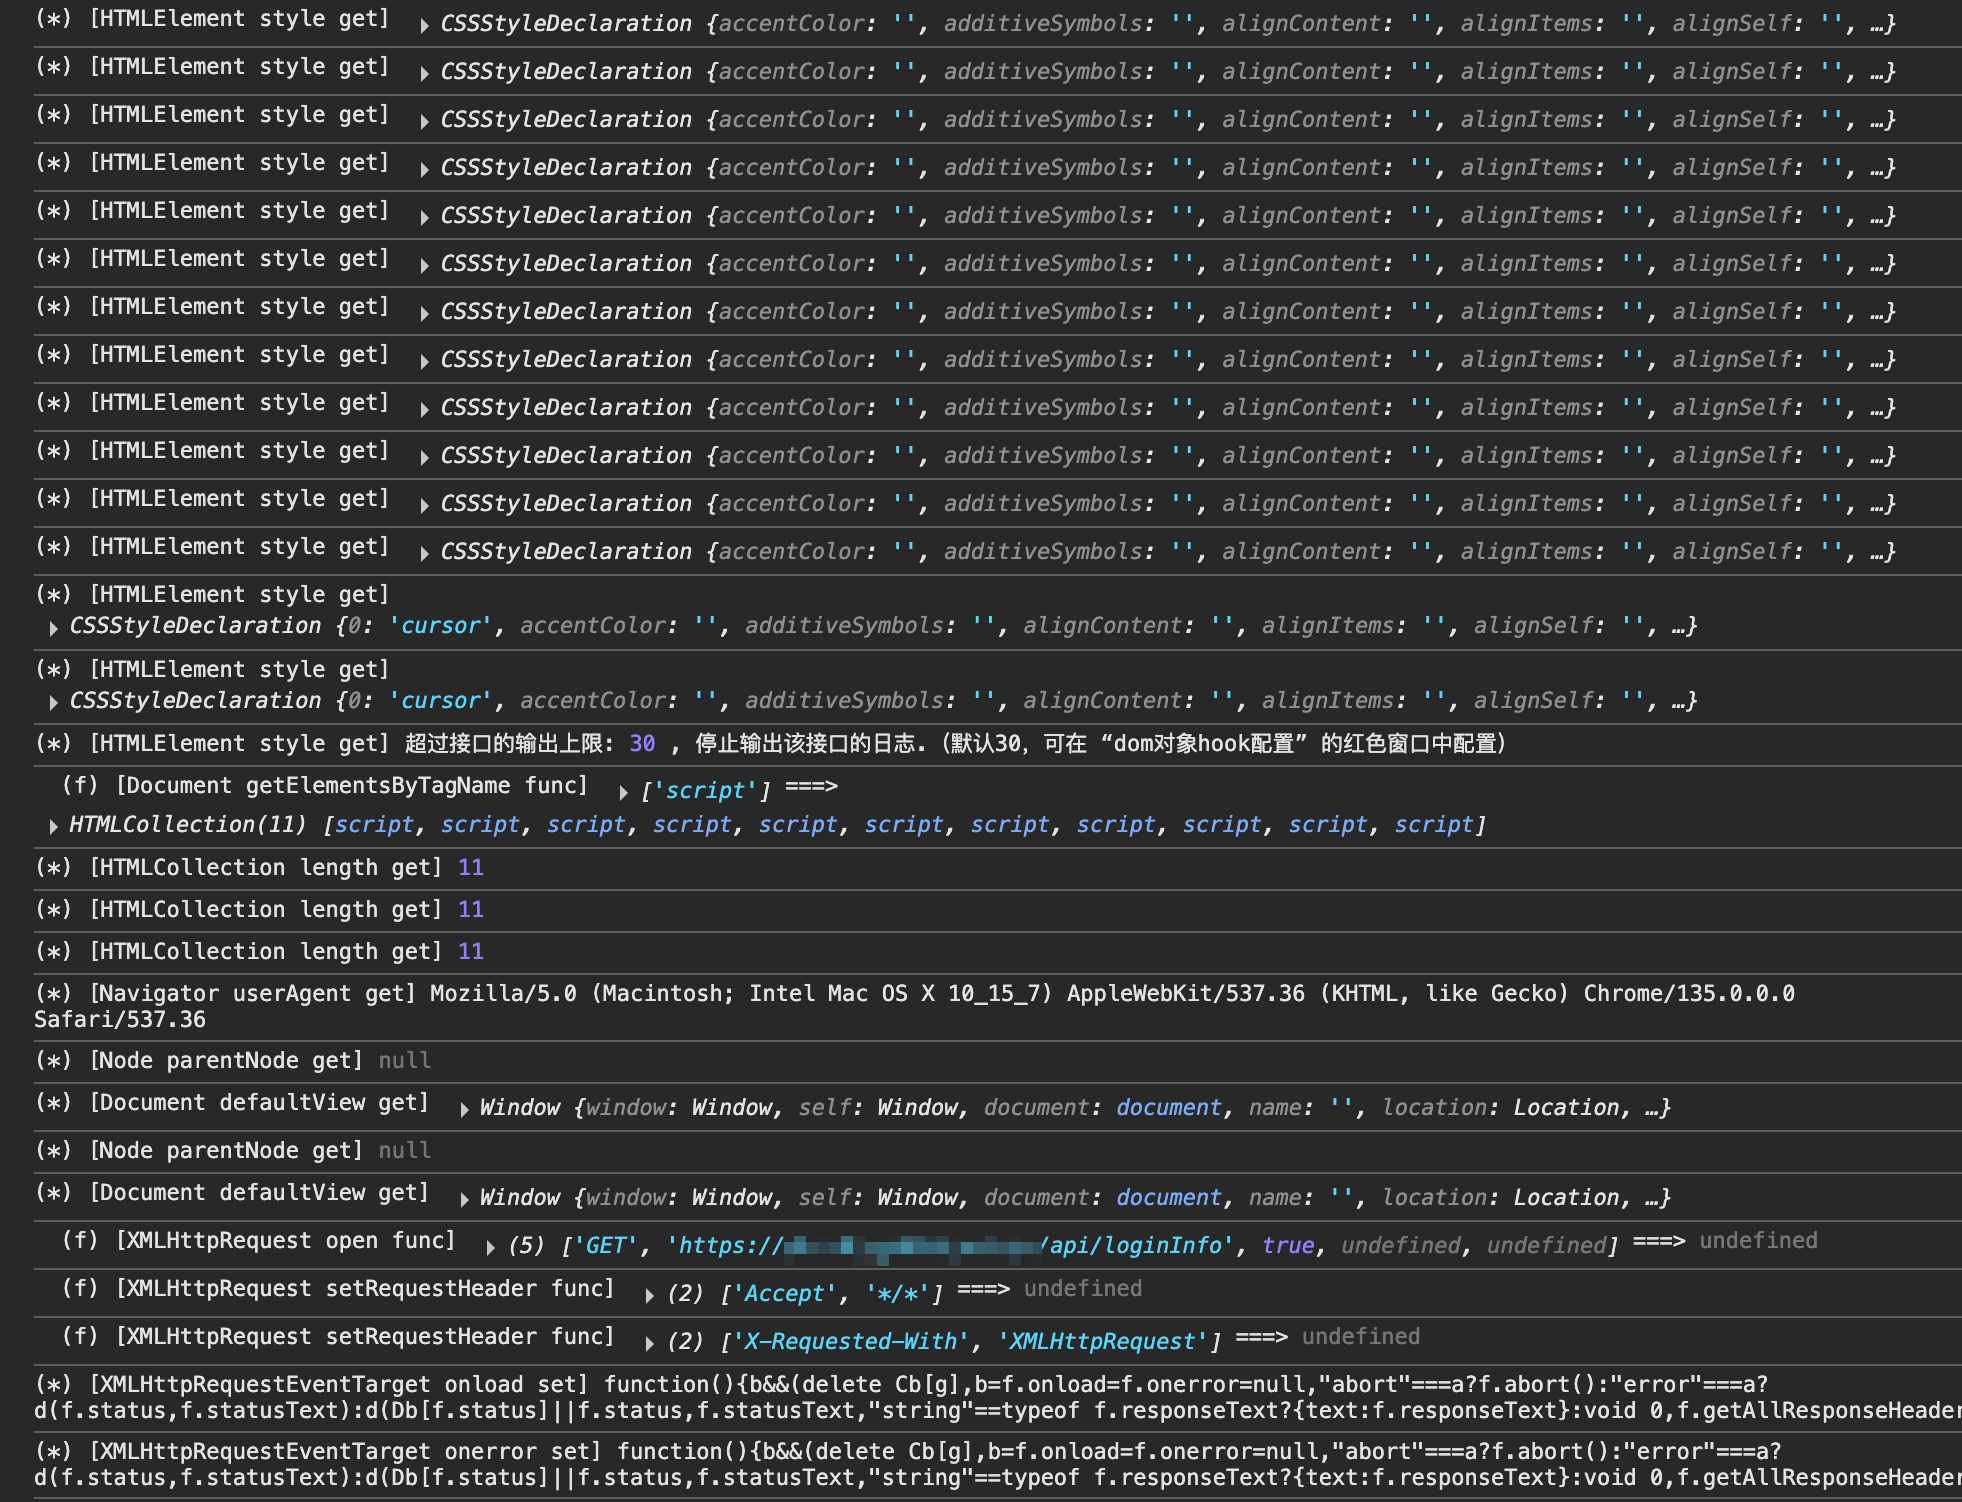Click the last script element in HTMLCollection
Screen dimensions: 1962x1502
[x=1433, y=825]
